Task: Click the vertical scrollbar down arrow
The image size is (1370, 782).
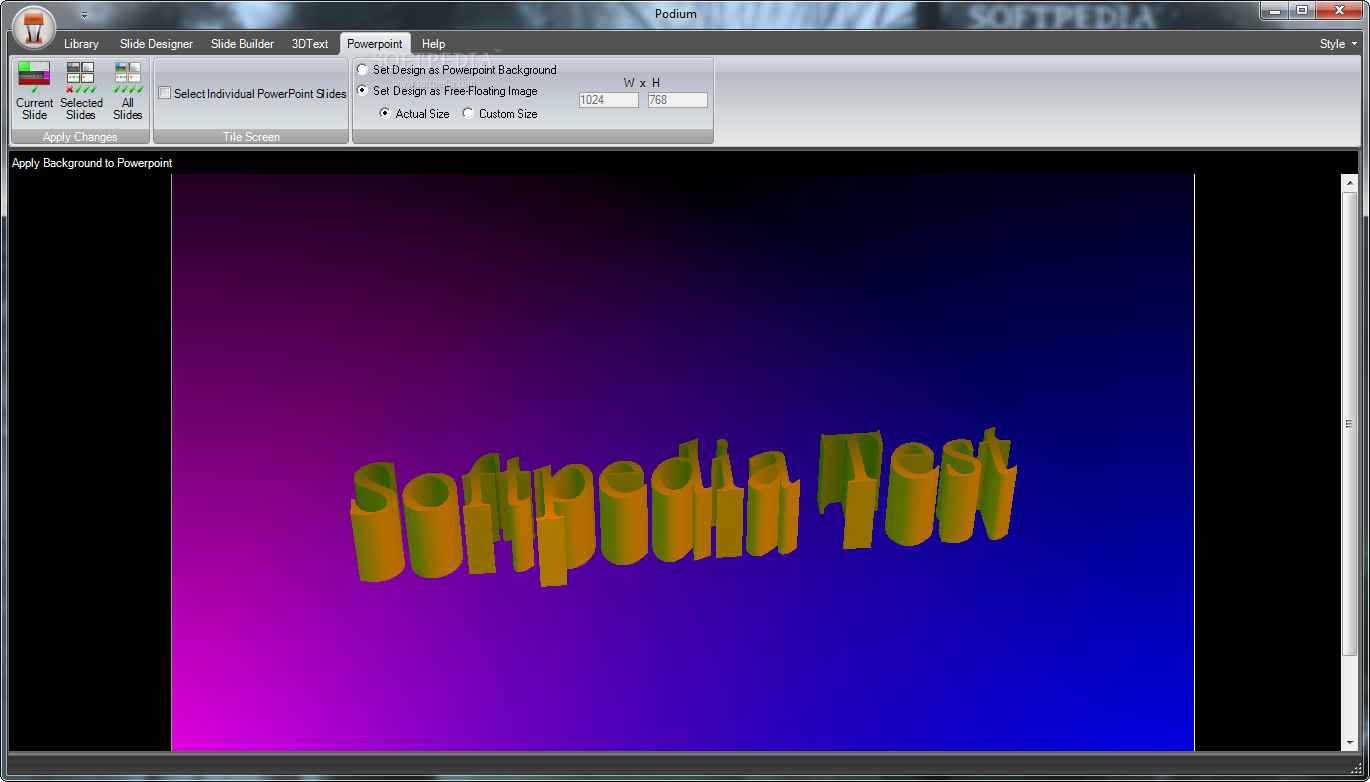Action: point(1350,742)
